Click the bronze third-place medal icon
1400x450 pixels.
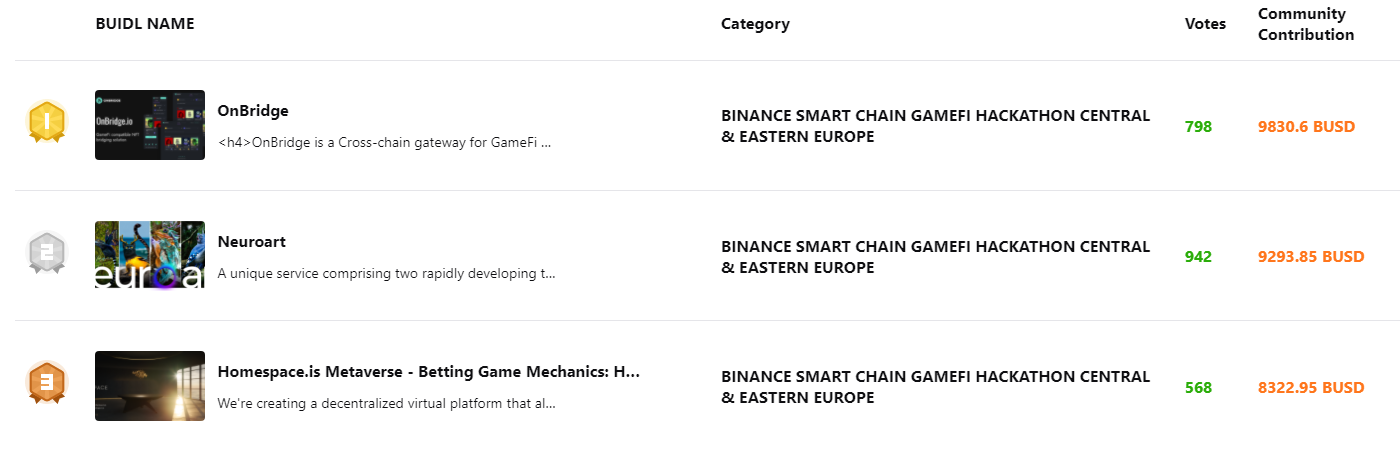point(46,383)
